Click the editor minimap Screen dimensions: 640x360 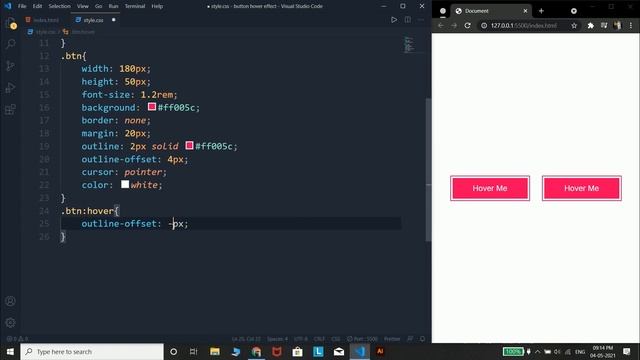(x=409, y=45)
